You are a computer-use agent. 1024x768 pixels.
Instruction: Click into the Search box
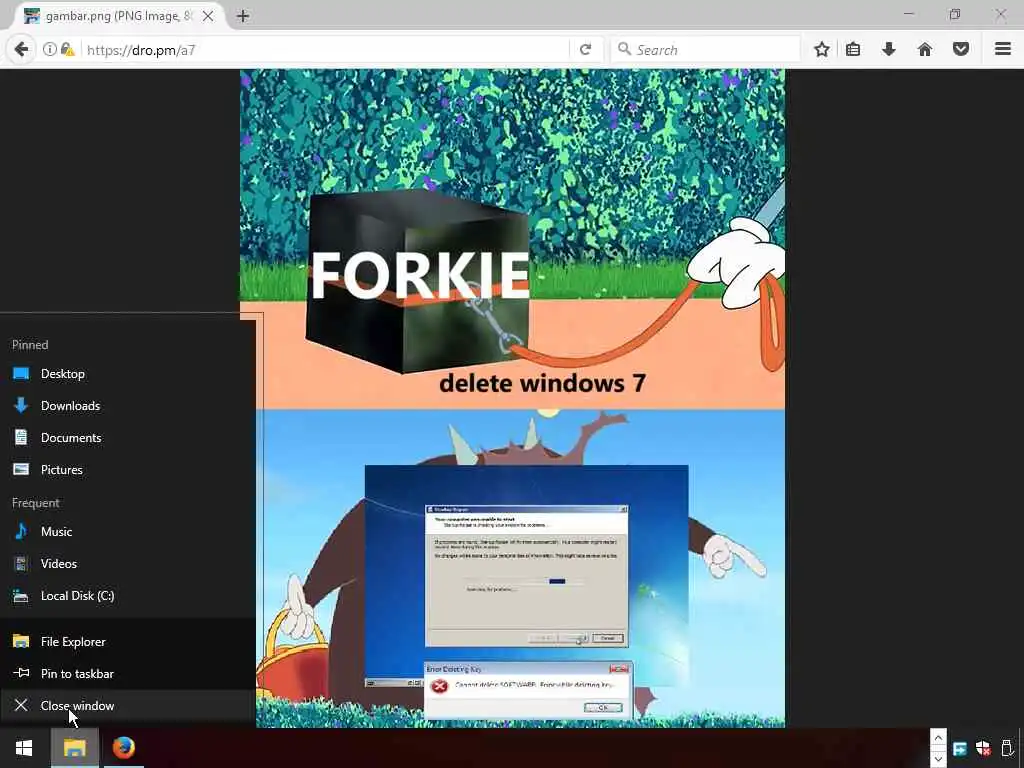coord(705,50)
